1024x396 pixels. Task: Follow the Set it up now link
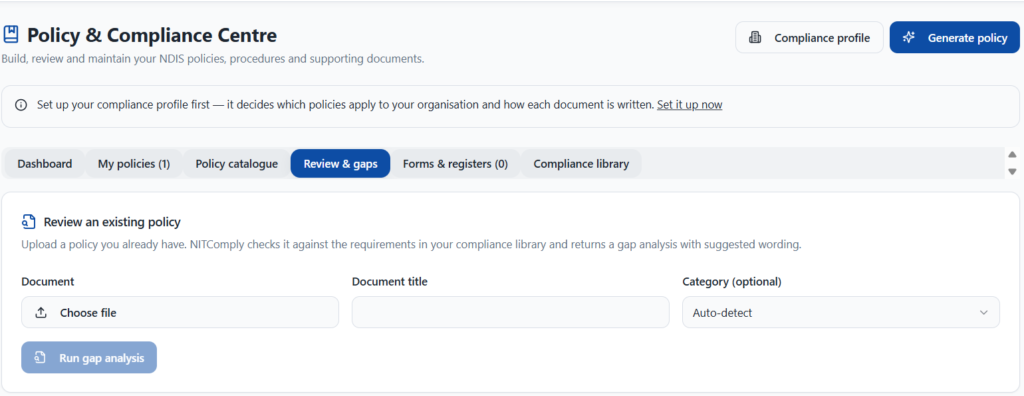(690, 105)
